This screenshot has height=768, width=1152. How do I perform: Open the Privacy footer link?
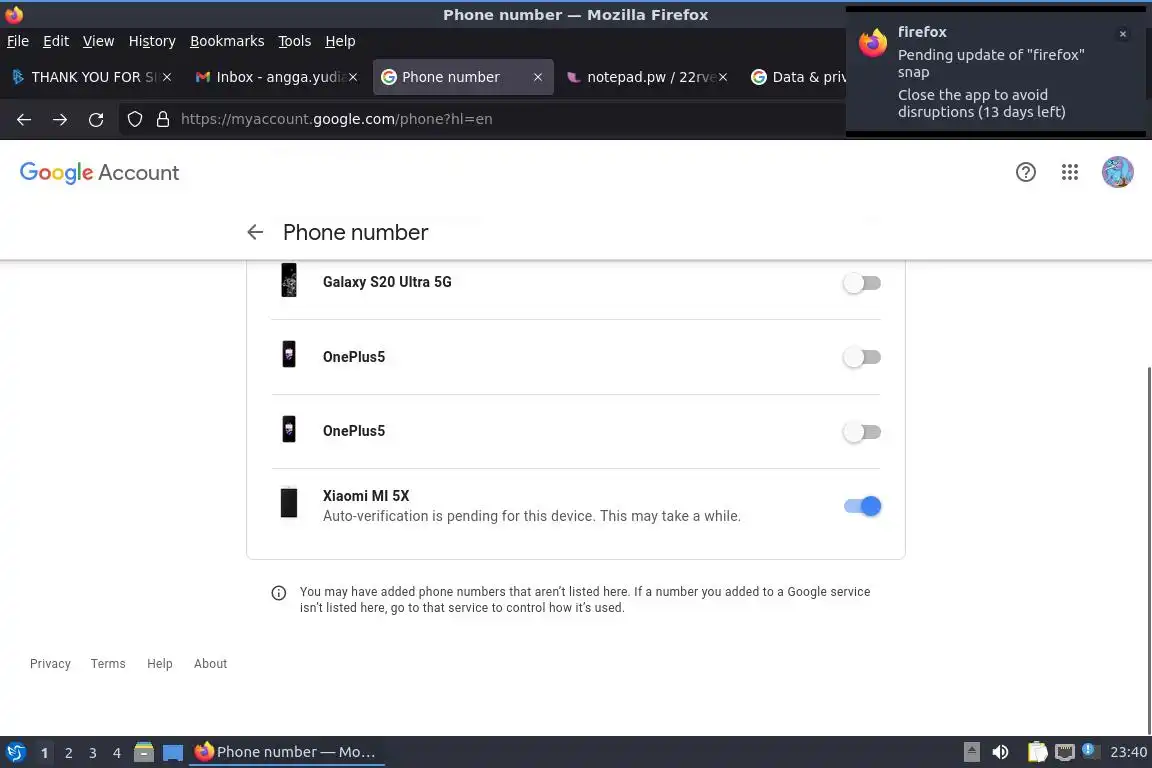tap(50, 664)
